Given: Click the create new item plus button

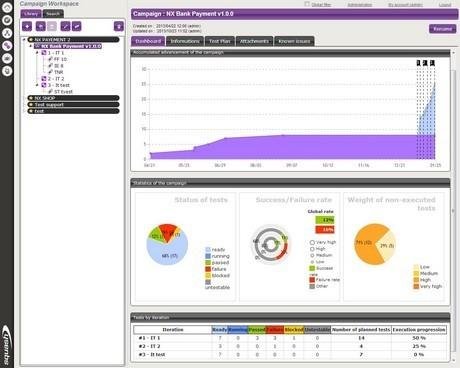Looking at the screenshot, I should coord(27,26).
